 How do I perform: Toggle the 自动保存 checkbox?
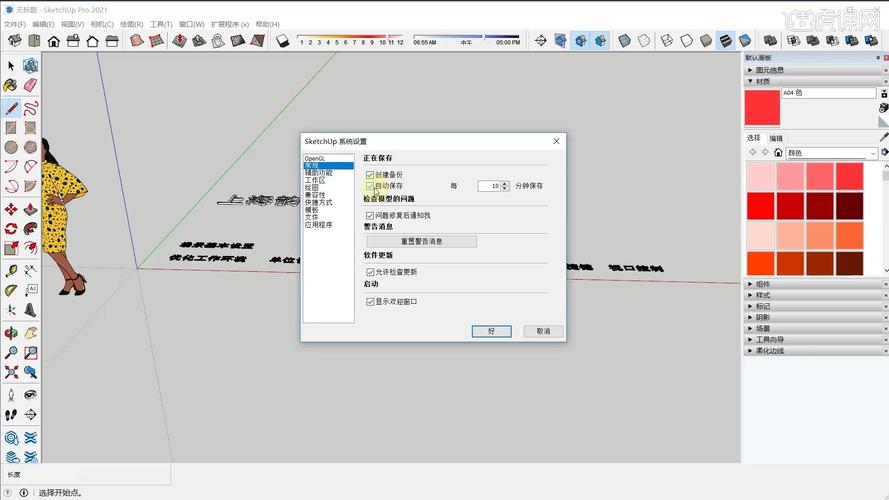point(370,186)
